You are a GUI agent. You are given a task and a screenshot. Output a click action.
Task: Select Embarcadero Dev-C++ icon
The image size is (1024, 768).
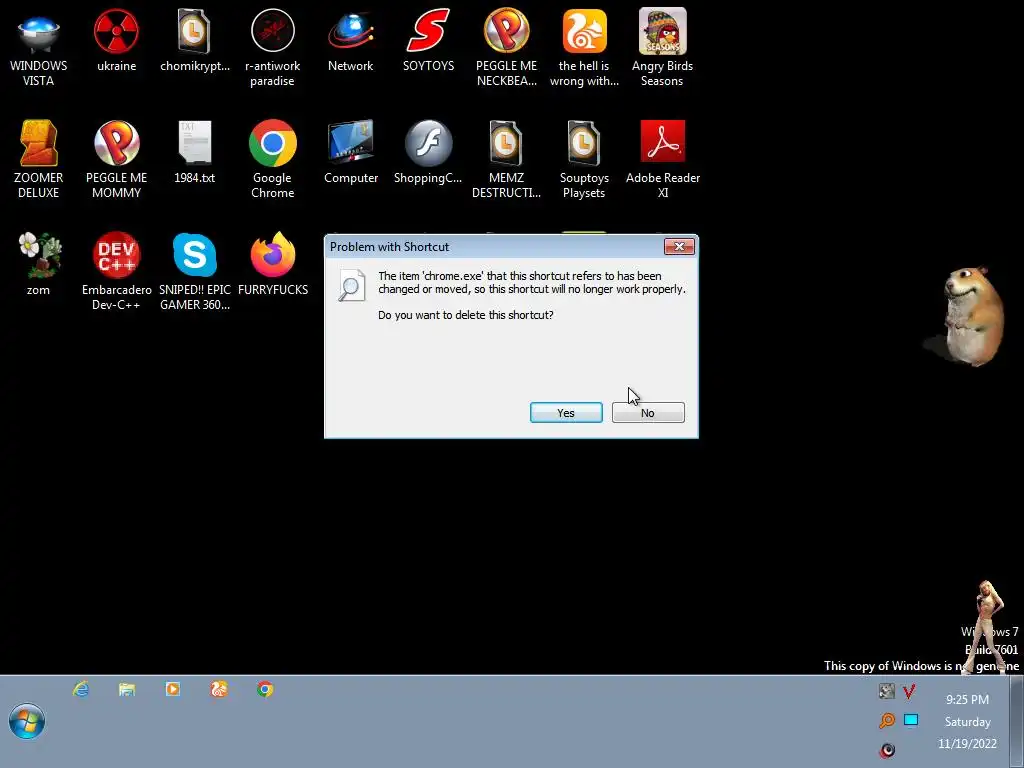point(116,271)
